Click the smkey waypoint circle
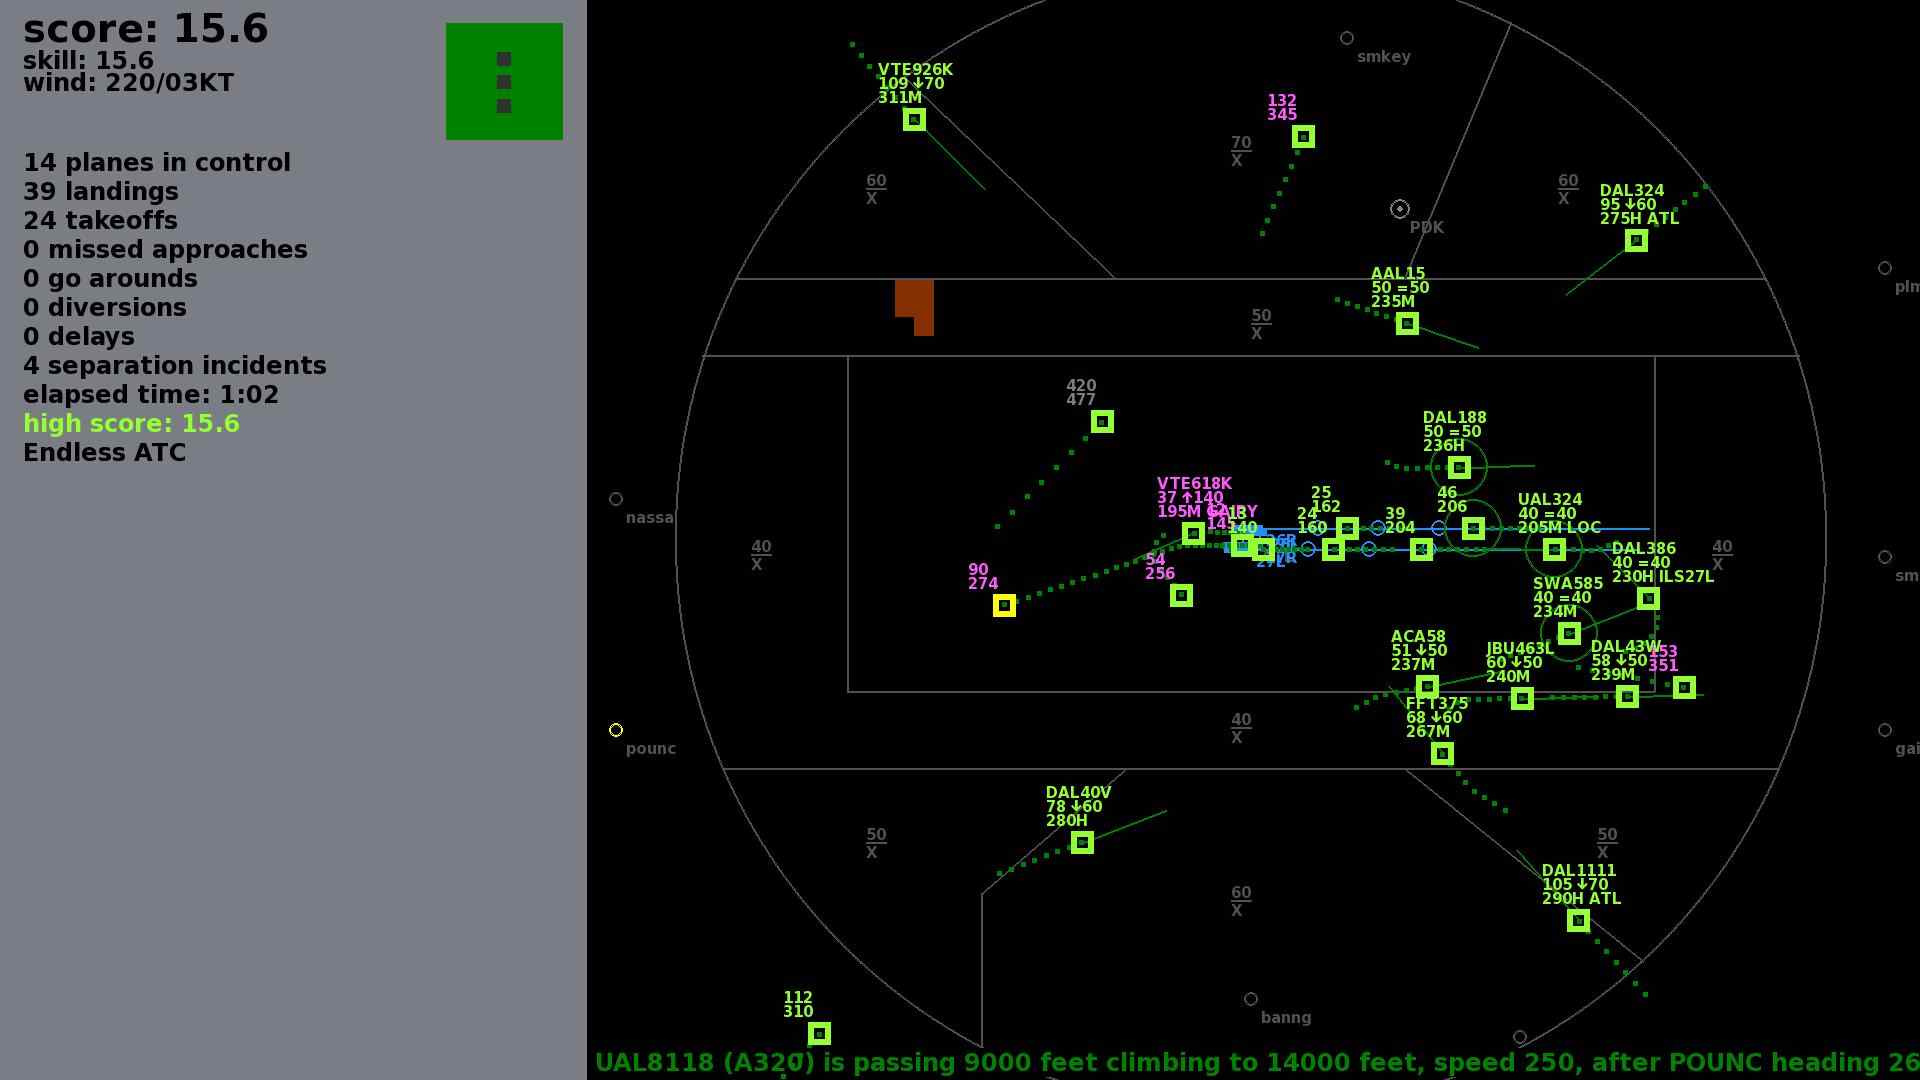 tap(1347, 39)
